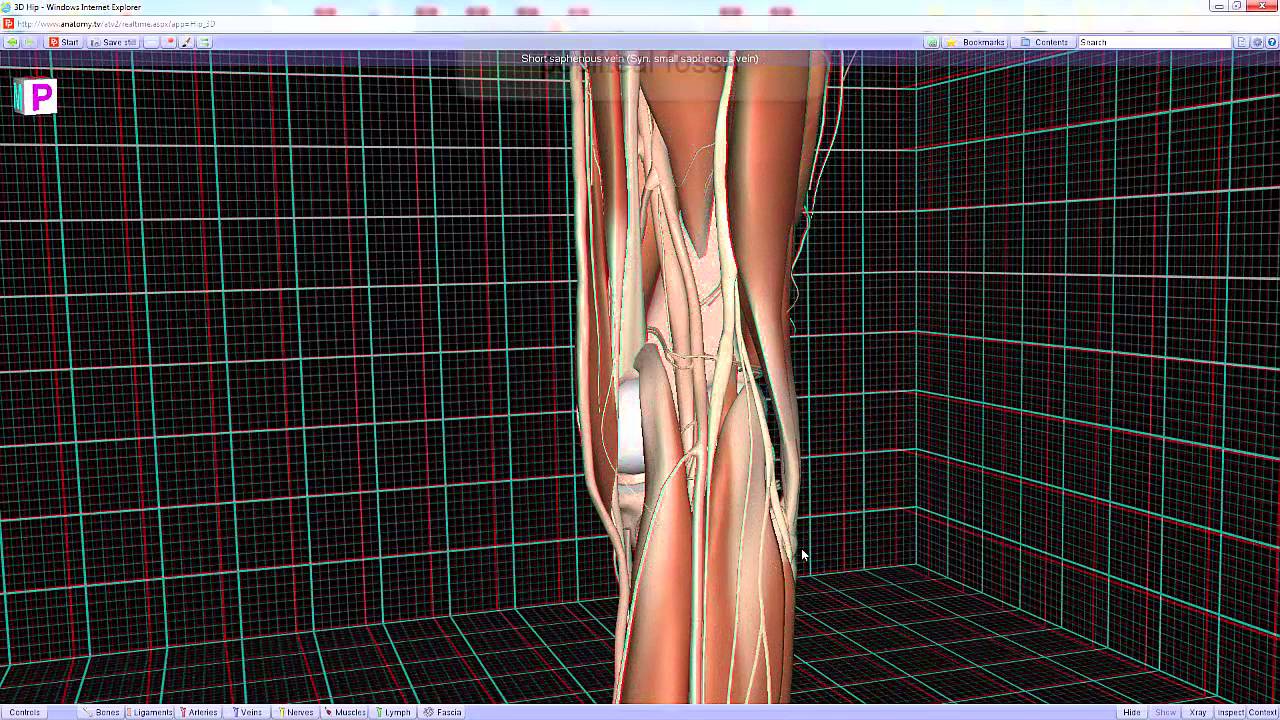The image size is (1280, 720).
Task: Click the pink P logo cube
Action: (x=36, y=97)
